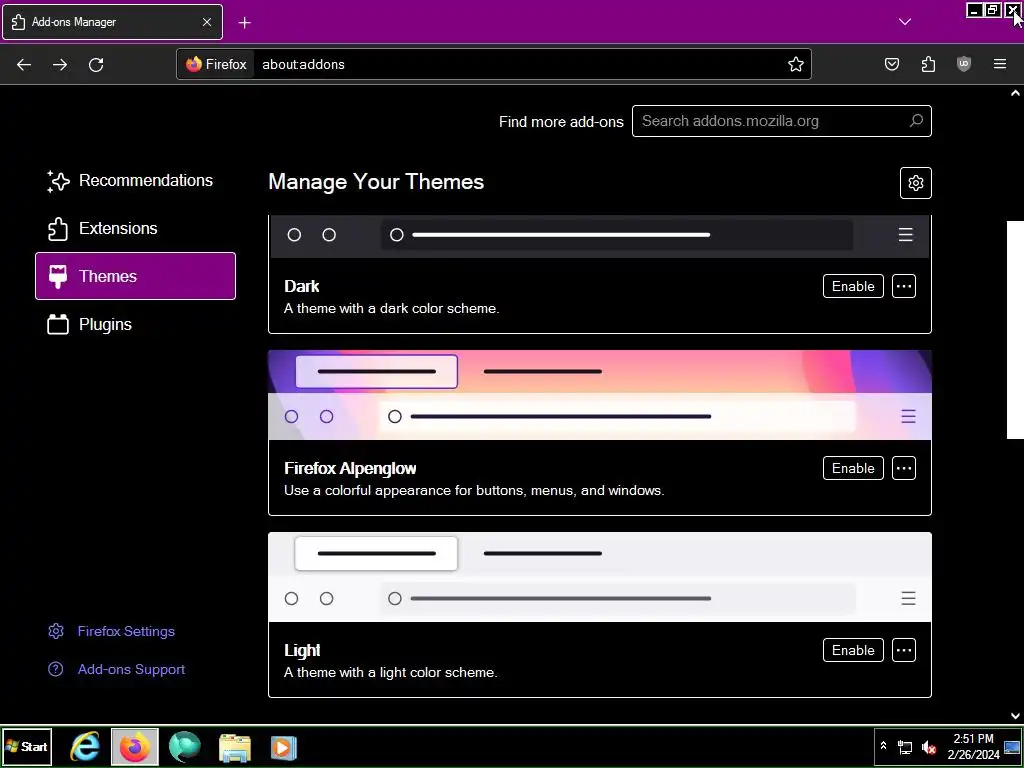
Task: Reload the current page
Action: (96, 65)
